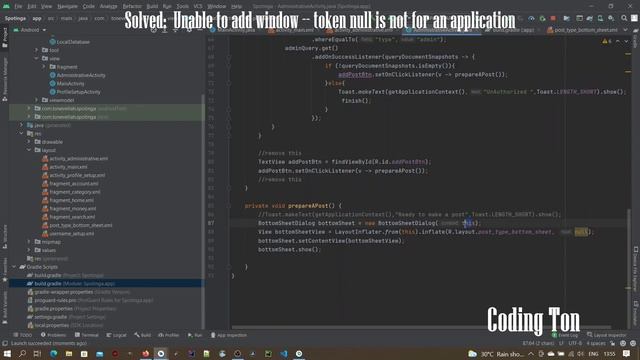Click the app breadcrumb in the navigation bar

tap(37, 18)
